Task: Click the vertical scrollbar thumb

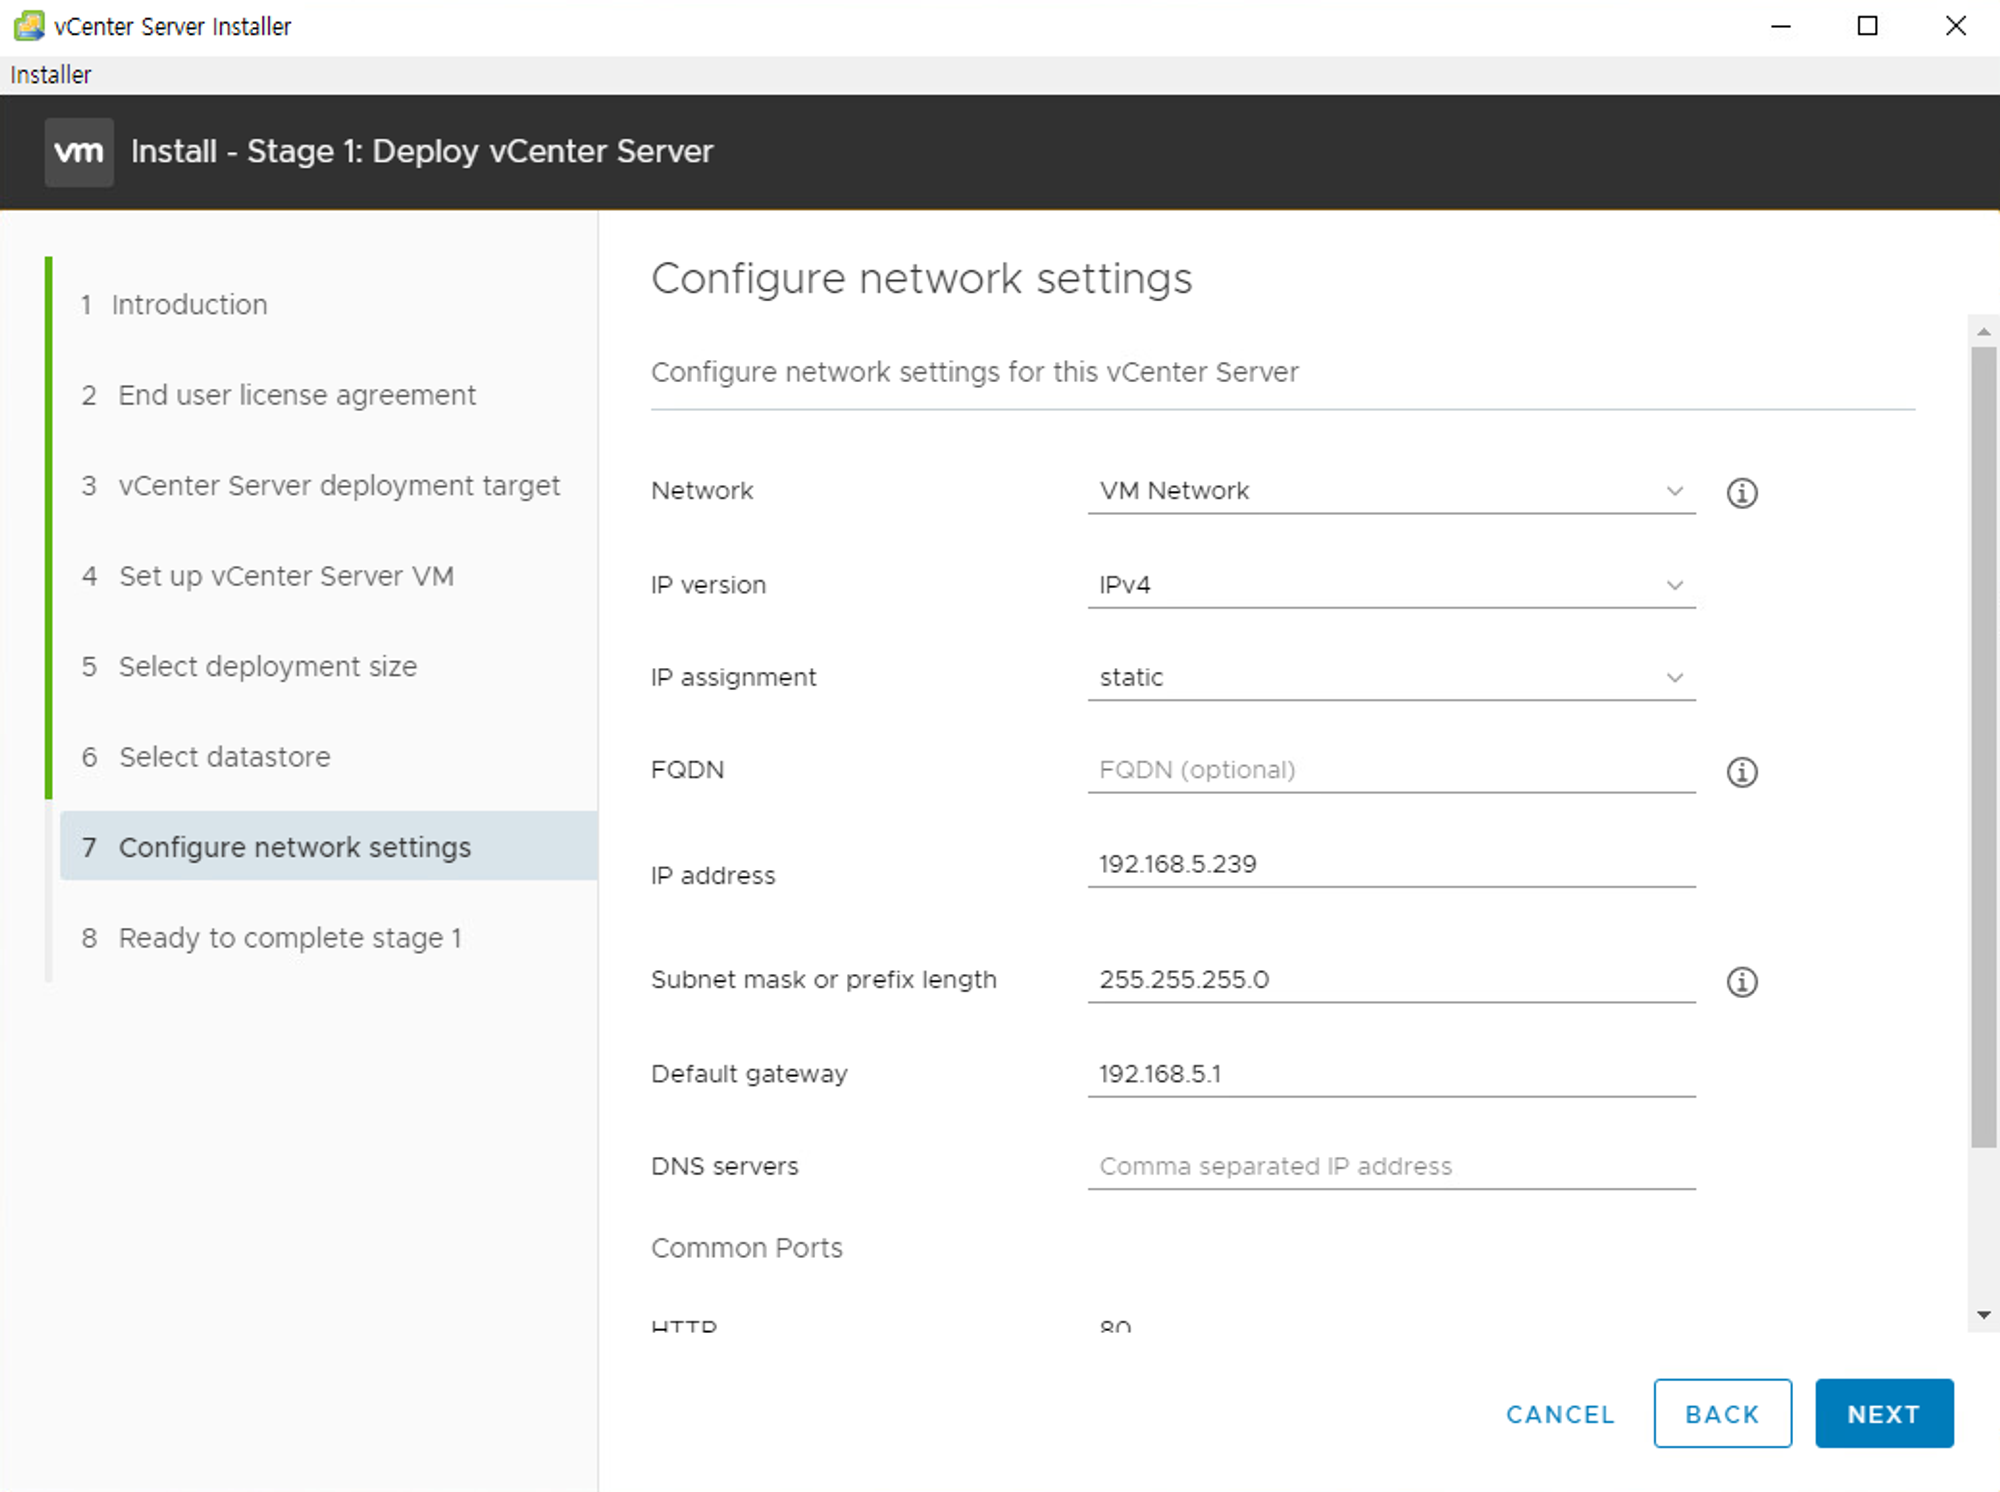Action: pyautogui.click(x=1983, y=745)
